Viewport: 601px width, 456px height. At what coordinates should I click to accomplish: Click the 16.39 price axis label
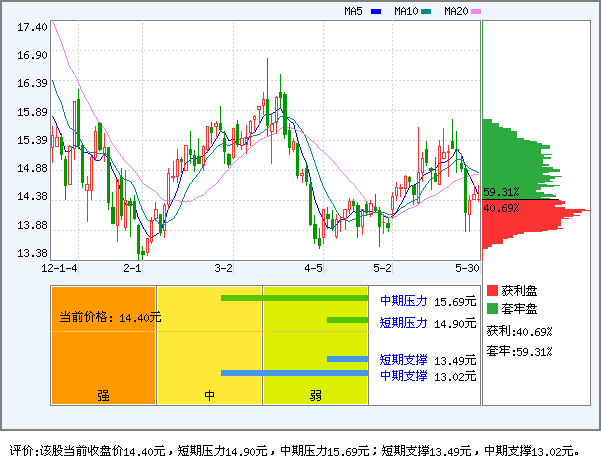[x=32, y=83]
